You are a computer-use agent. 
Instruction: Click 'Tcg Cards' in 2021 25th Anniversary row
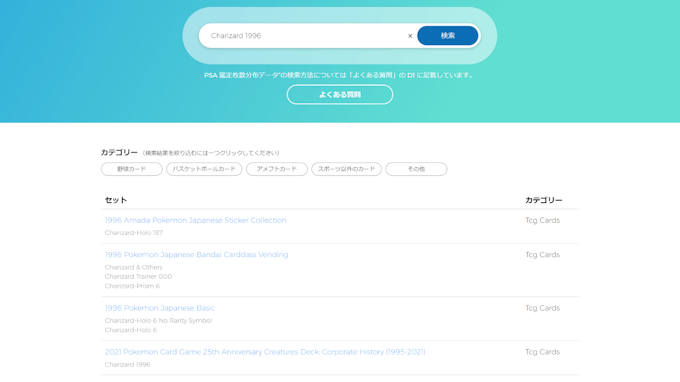[x=543, y=352]
